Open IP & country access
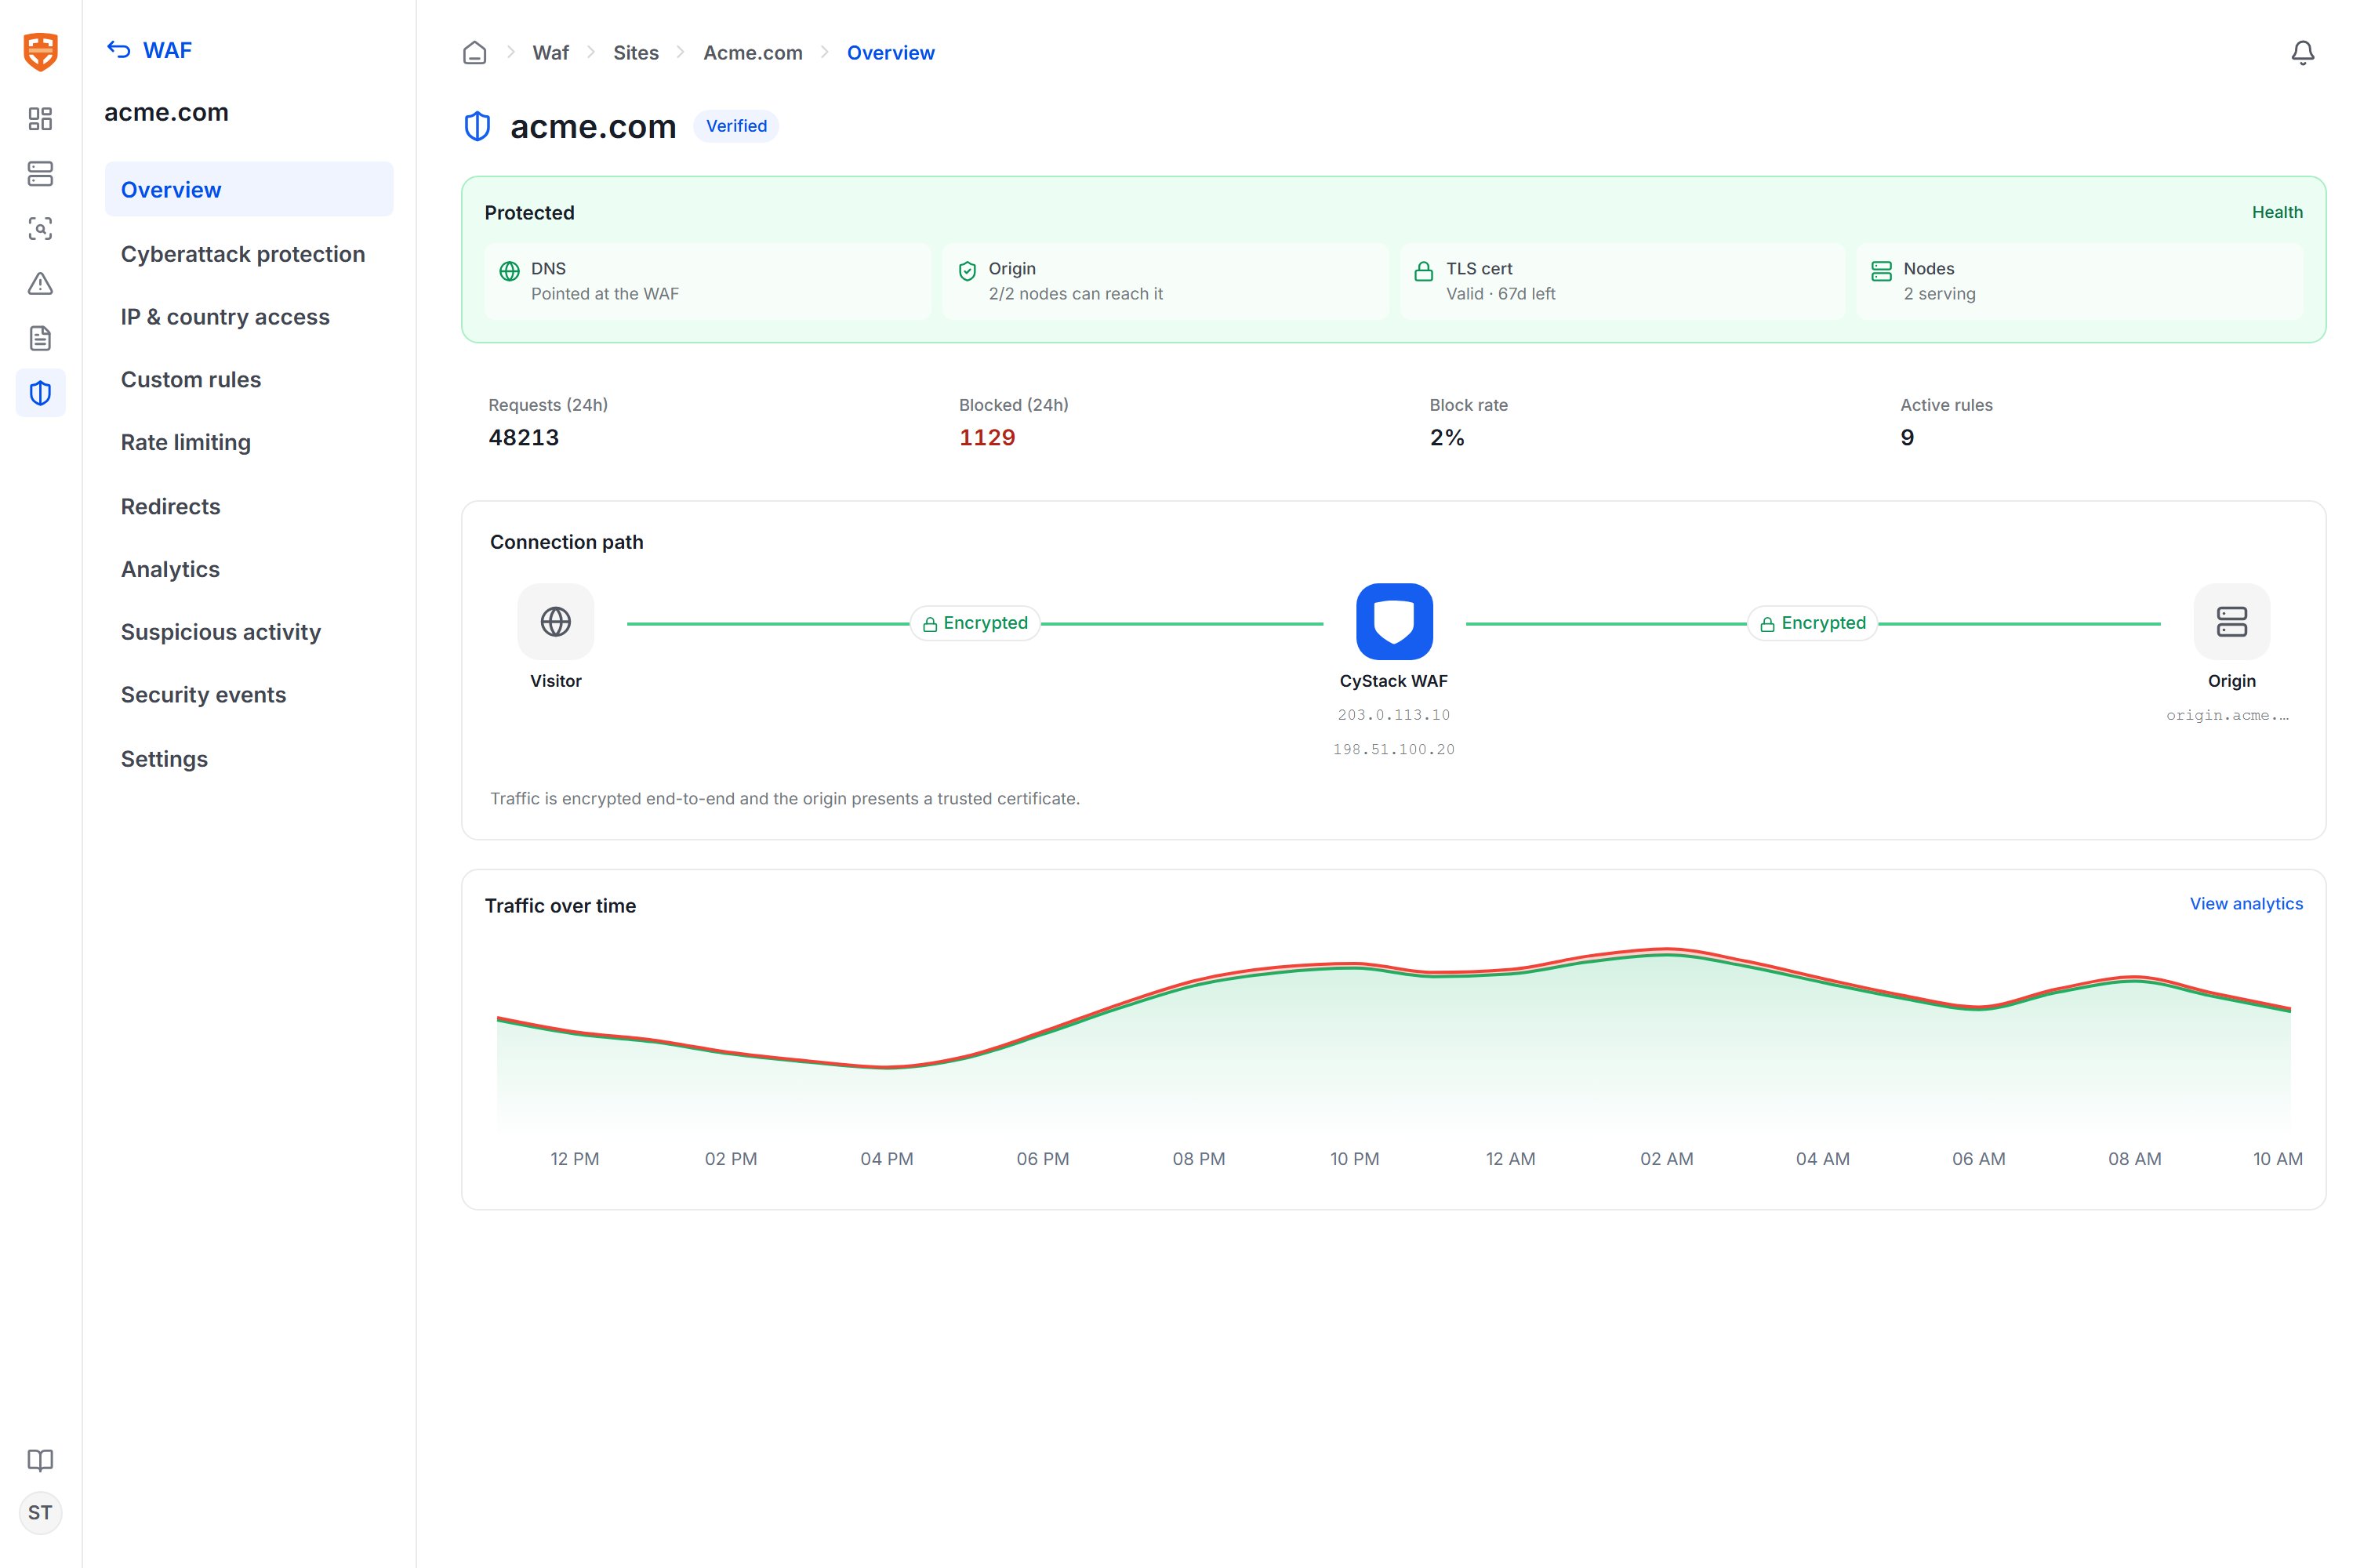 tap(249, 317)
